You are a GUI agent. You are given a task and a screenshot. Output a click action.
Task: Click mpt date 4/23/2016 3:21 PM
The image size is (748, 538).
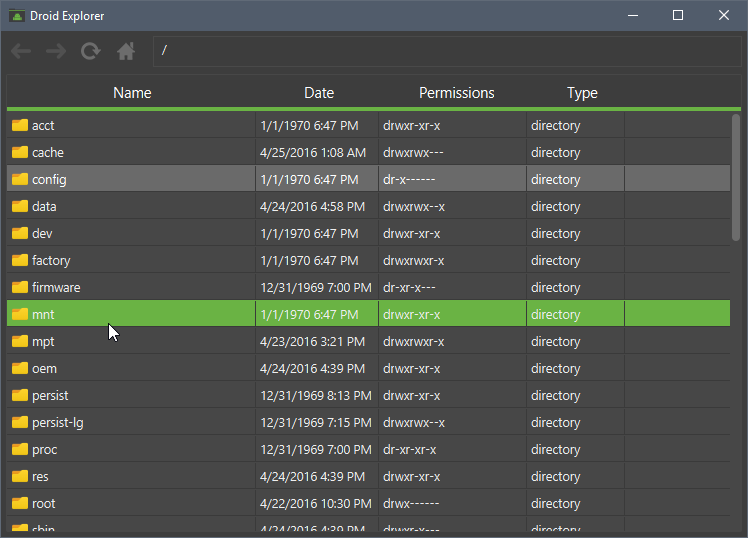click(312, 341)
